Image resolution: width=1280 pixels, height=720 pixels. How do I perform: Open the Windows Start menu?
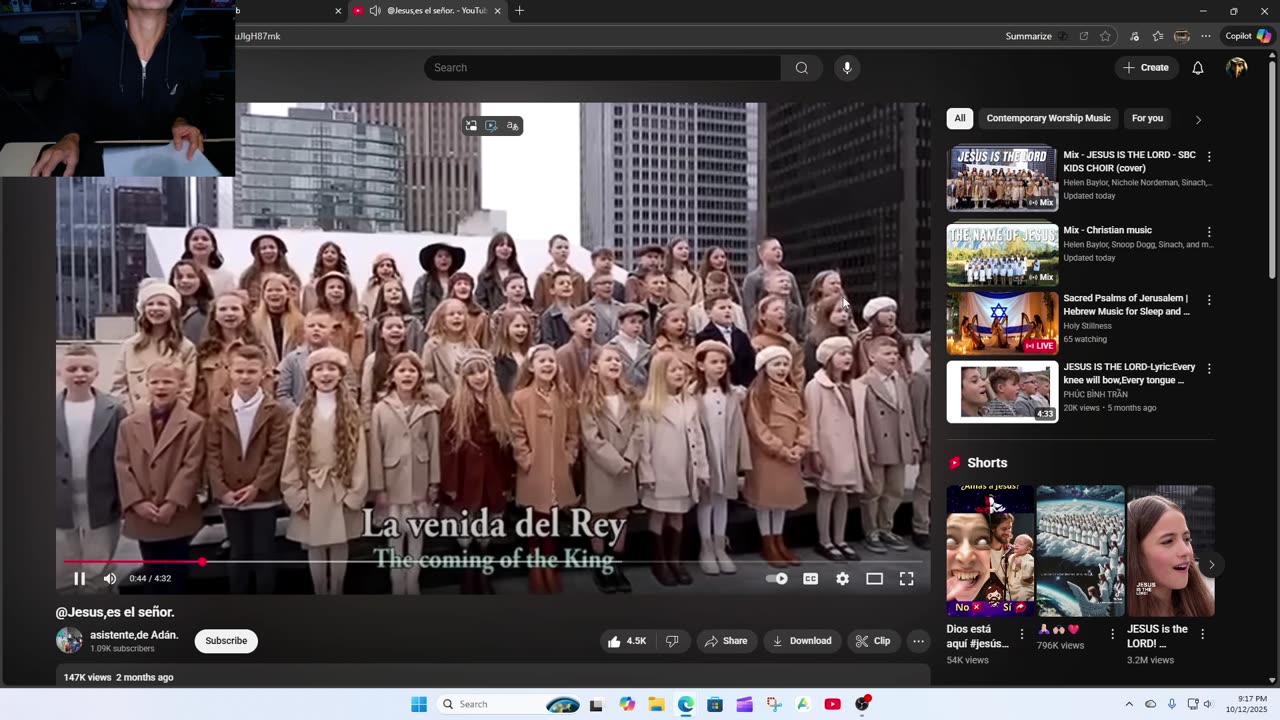(x=419, y=704)
